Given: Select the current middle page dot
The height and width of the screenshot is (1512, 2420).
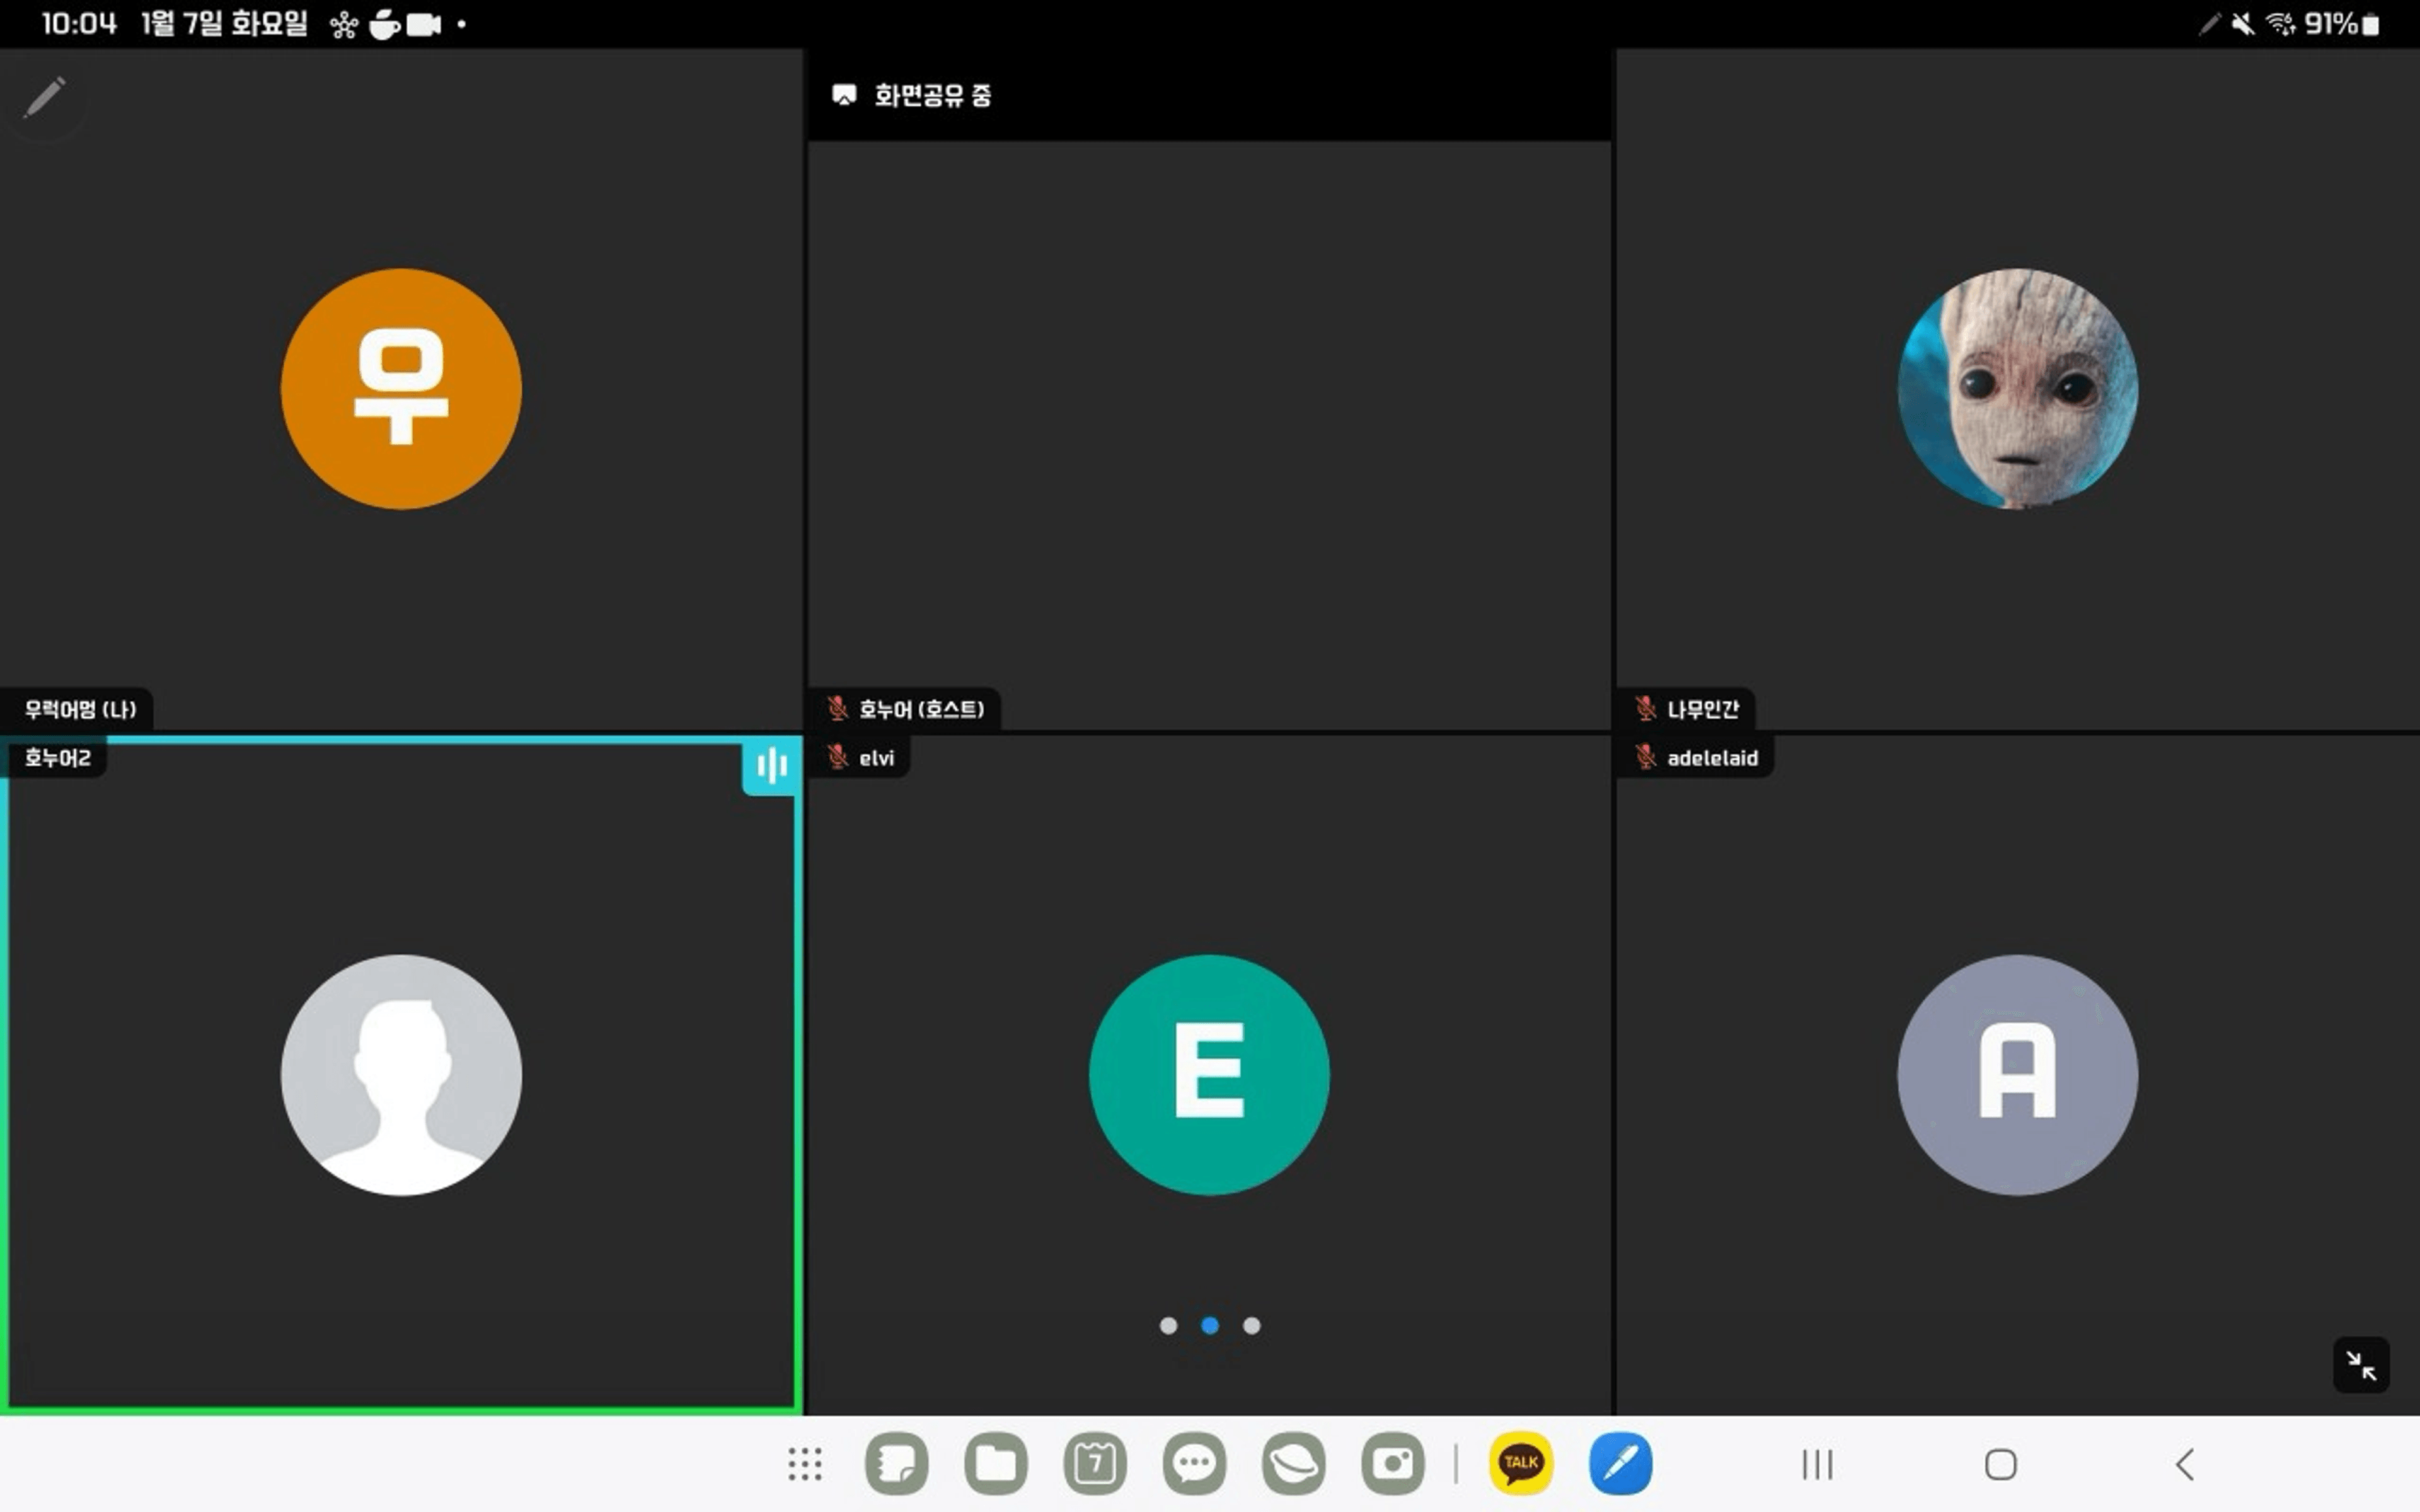Looking at the screenshot, I should pyautogui.click(x=1210, y=1326).
